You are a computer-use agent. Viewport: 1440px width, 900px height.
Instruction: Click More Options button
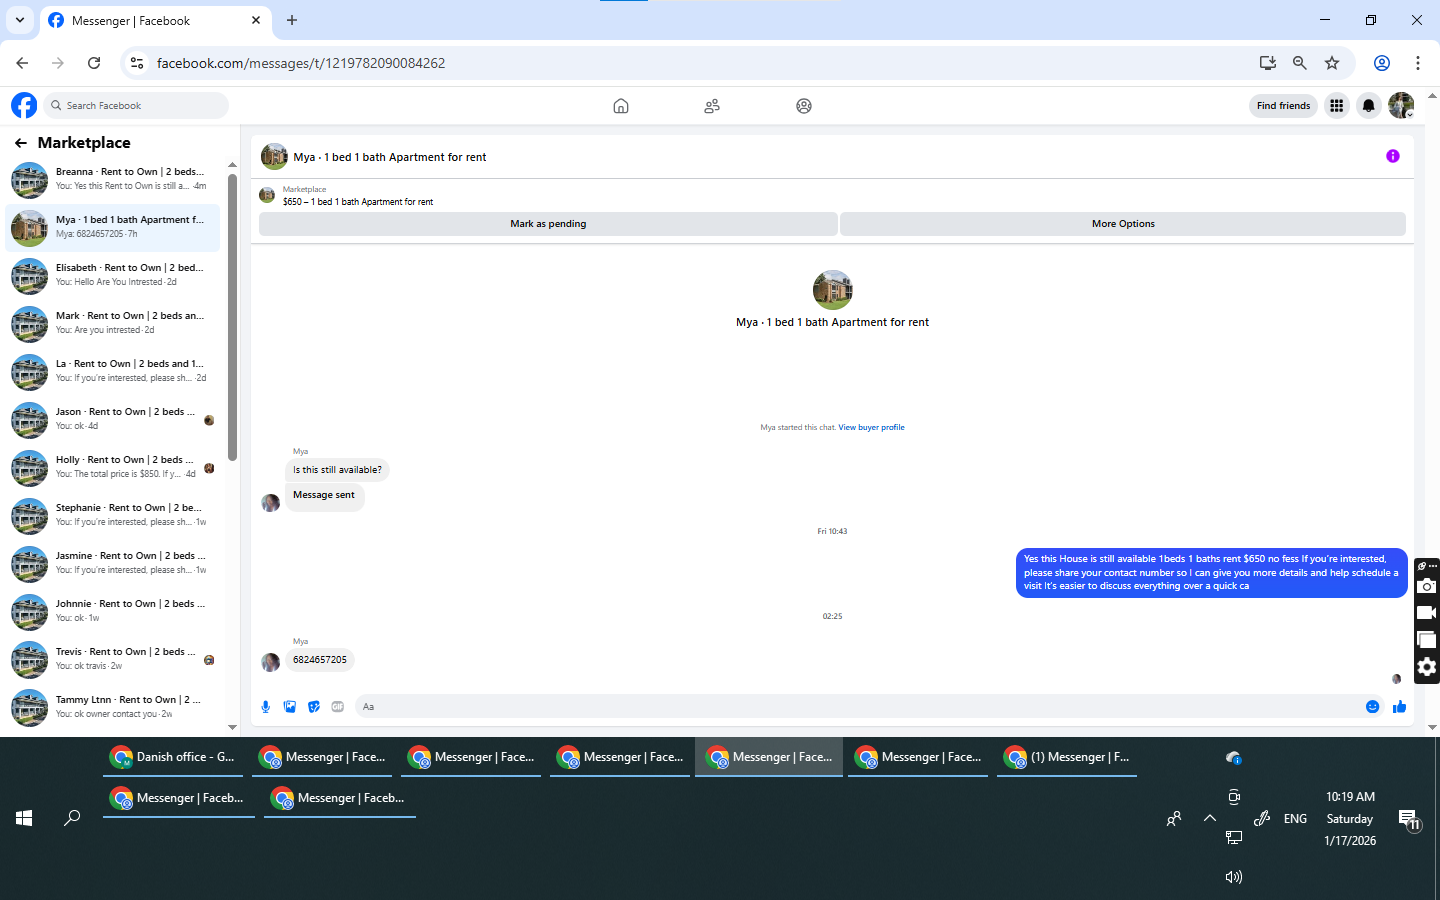[1123, 224]
